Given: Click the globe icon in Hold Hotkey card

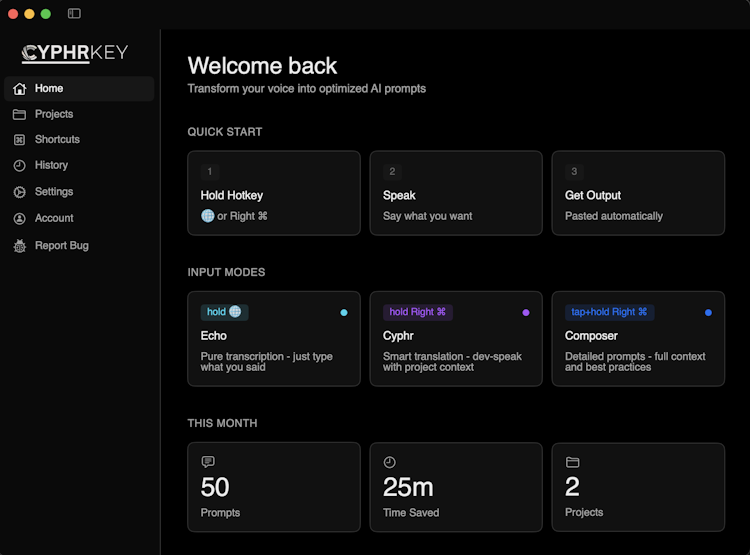Looking at the screenshot, I should 208,216.
